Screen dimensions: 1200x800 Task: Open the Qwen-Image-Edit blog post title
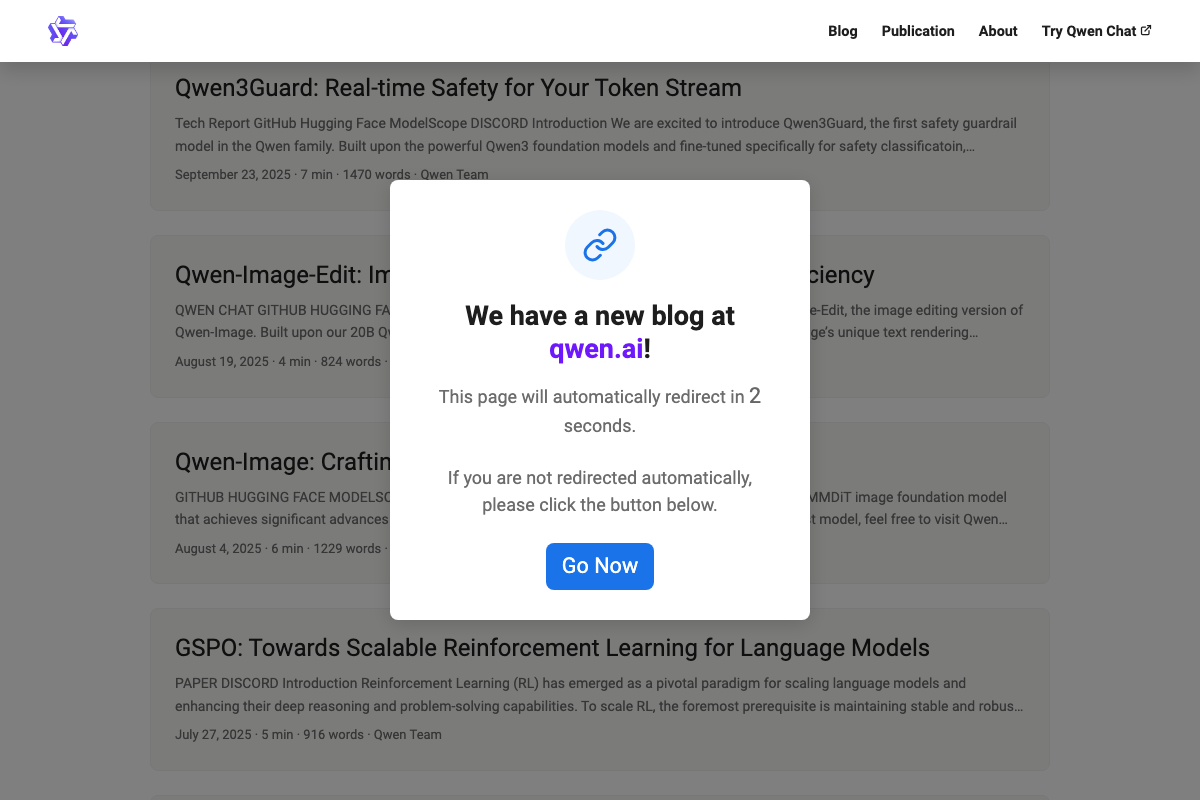(282, 275)
